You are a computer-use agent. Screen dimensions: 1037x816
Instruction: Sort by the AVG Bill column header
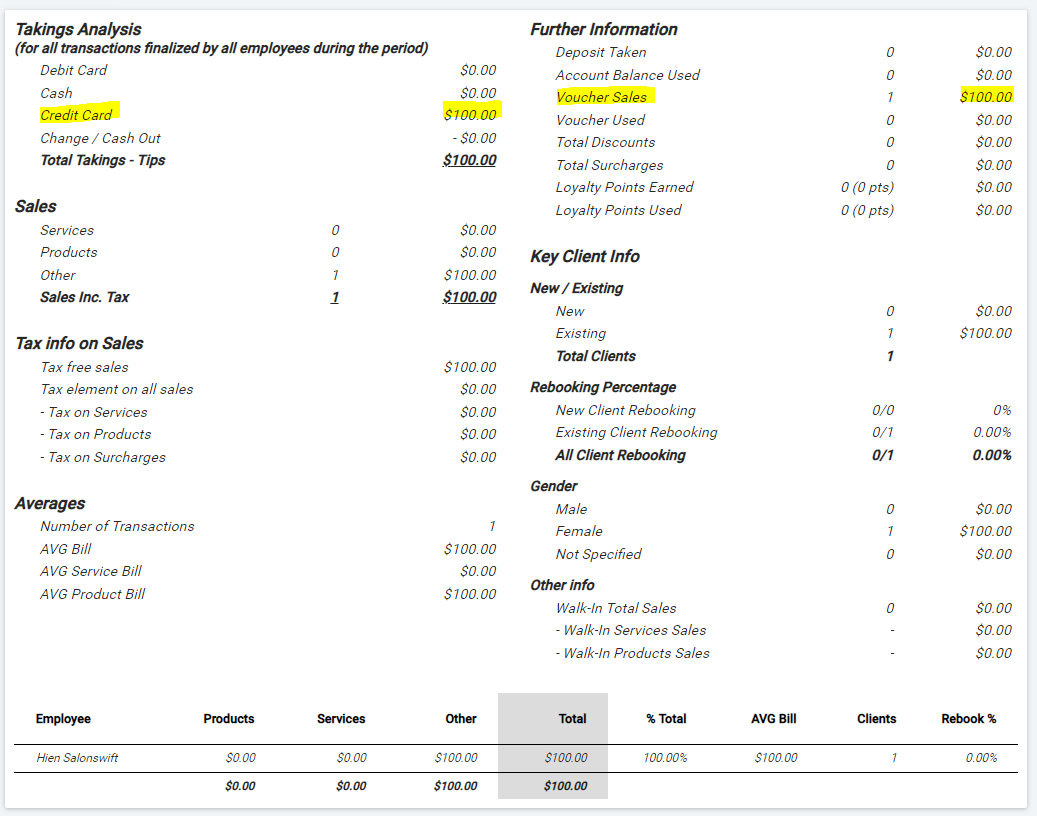pyautogui.click(x=774, y=718)
